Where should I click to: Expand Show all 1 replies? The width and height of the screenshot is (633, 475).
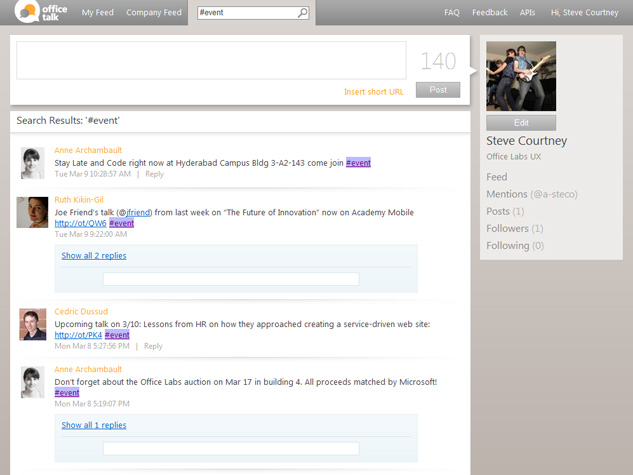coord(94,425)
